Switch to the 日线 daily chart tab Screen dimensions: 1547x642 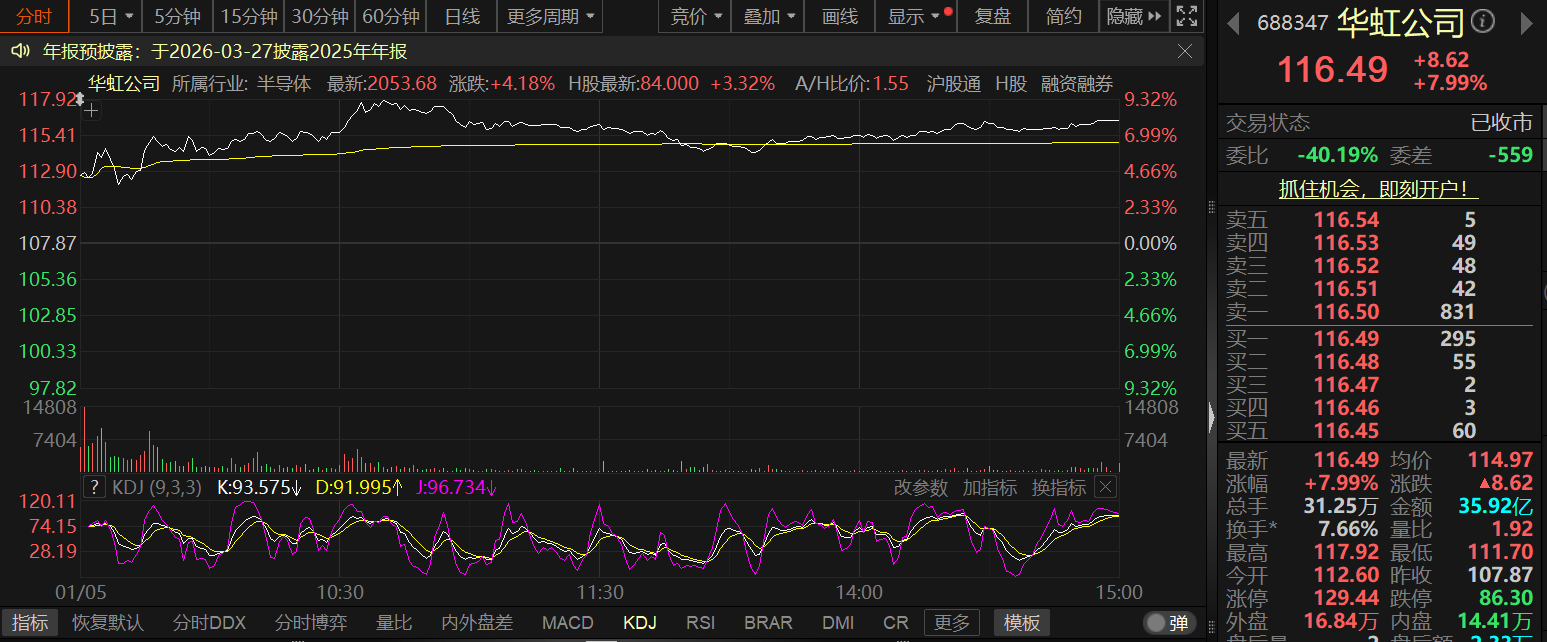(461, 16)
